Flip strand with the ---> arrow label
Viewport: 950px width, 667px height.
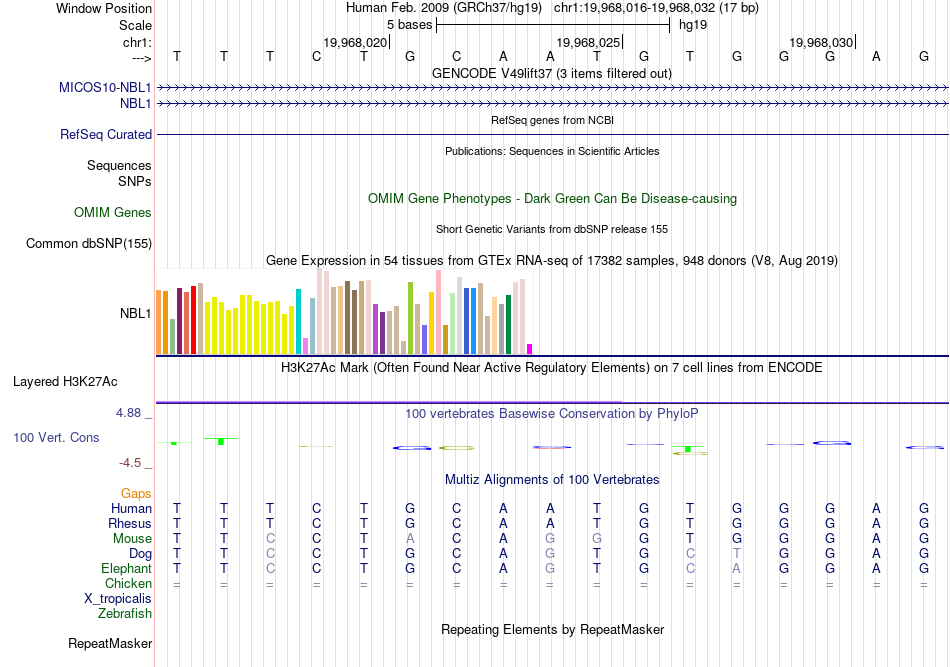click(x=142, y=58)
